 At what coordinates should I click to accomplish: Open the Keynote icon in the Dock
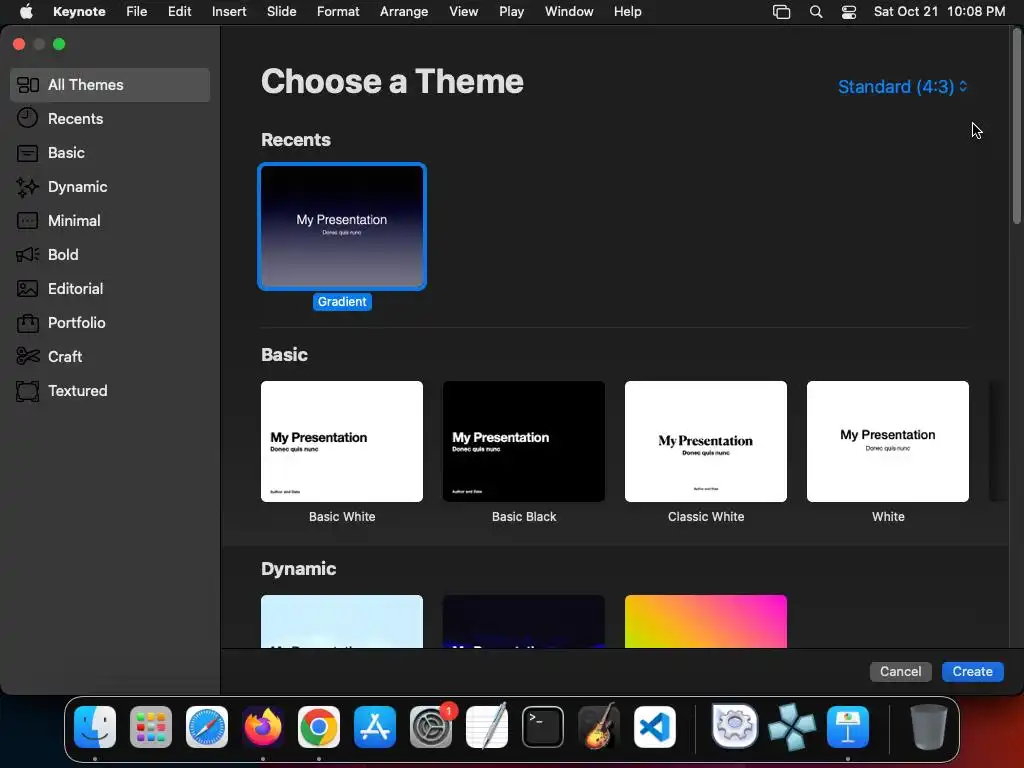848,727
